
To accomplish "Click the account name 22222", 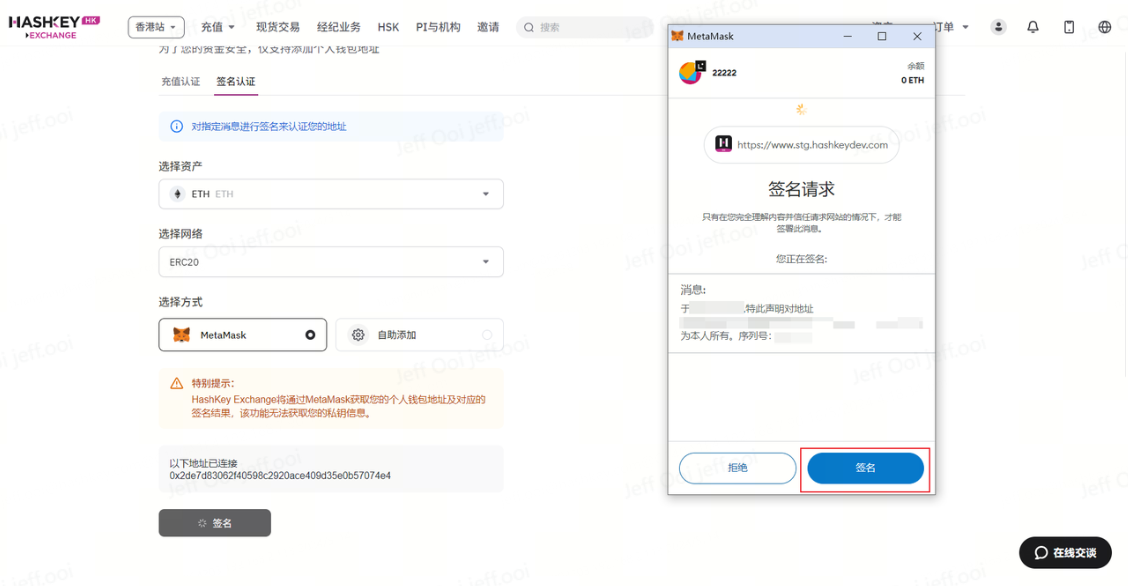I will (724, 73).
